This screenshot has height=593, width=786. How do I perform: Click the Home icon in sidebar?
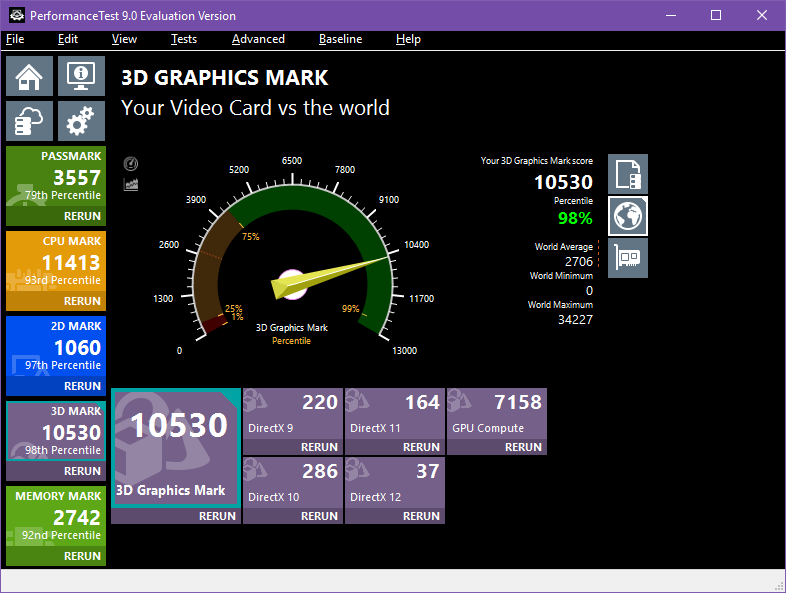tap(30, 77)
